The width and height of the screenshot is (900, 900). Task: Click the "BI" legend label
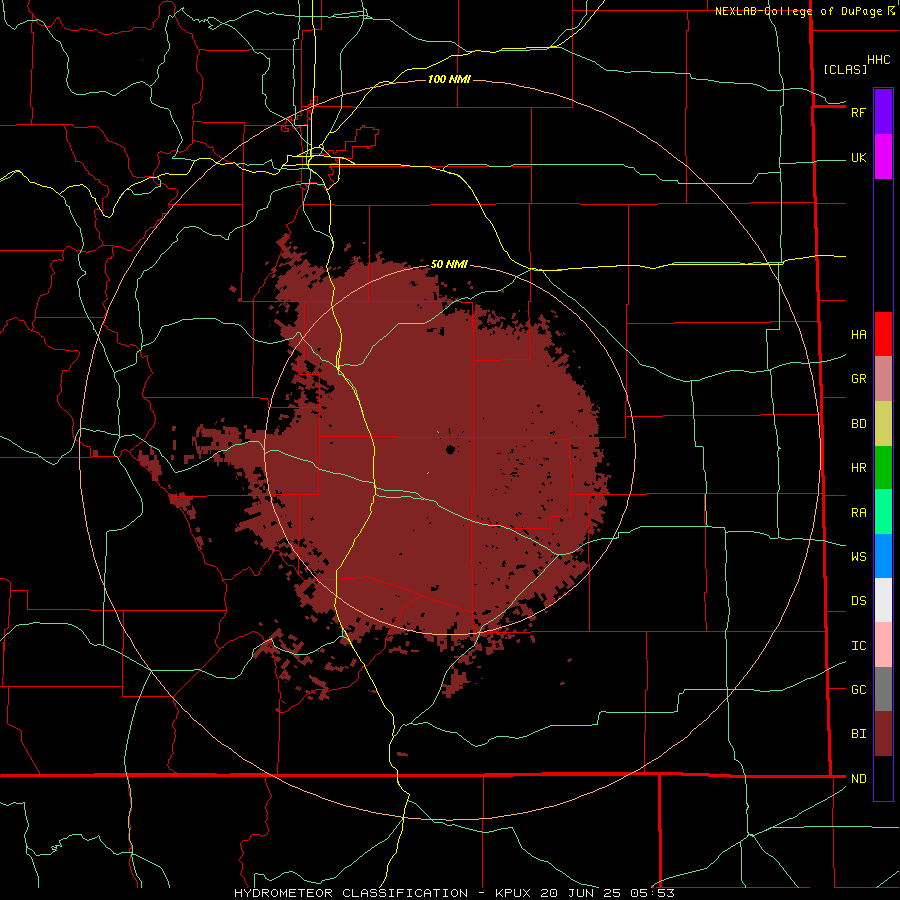[x=858, y=734]
